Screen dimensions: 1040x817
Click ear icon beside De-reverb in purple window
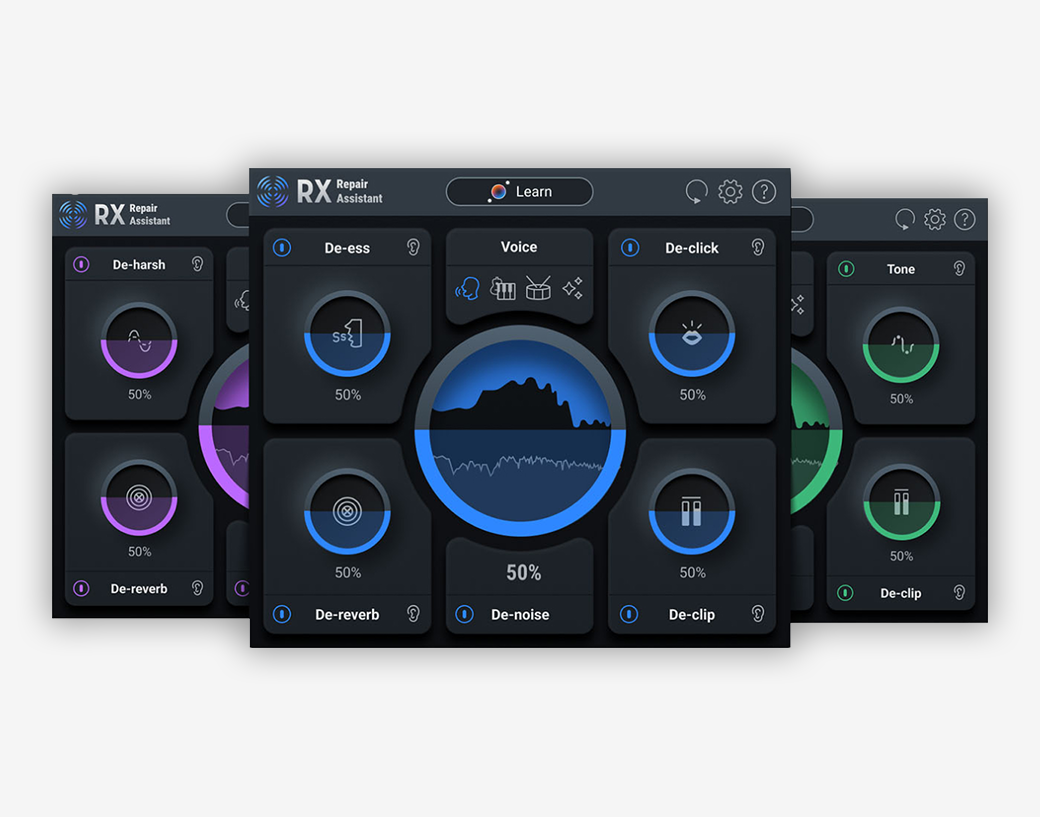point(197,588)
